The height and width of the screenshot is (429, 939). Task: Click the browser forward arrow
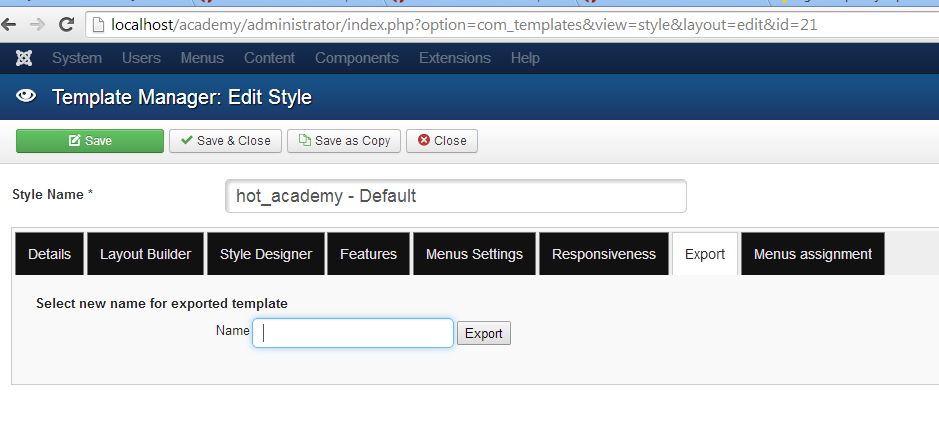(37, 25)
